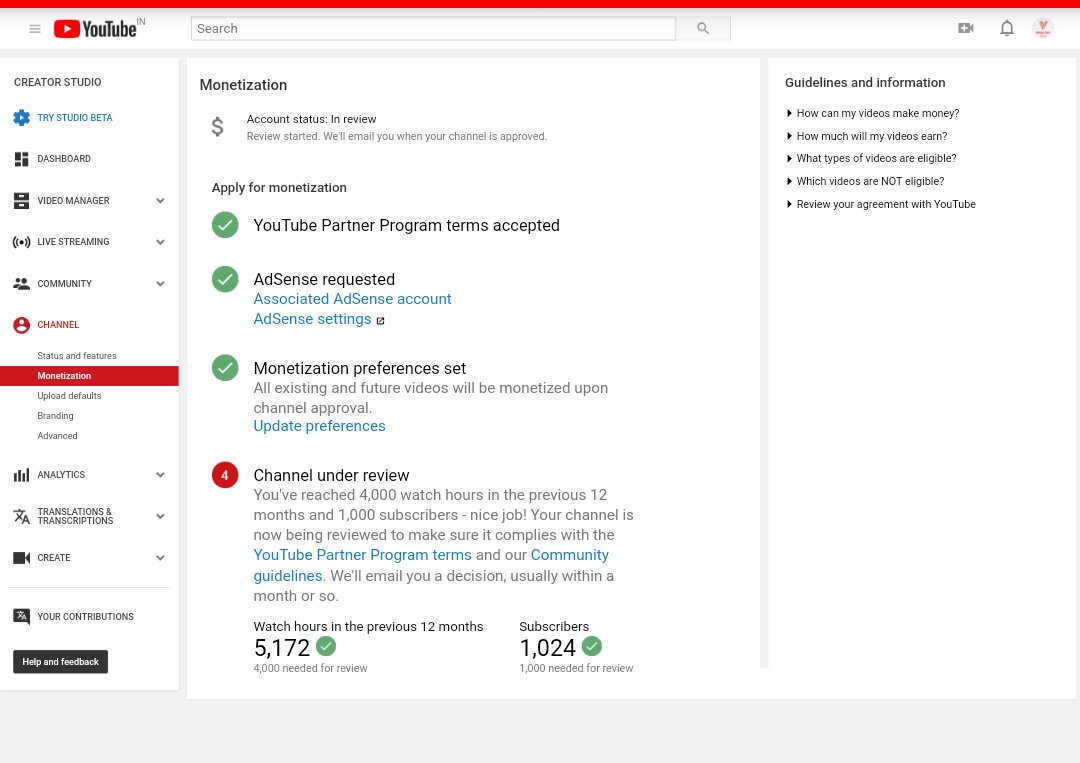Click the red step 4 circle
1080x763 pixels.
(225, 474)
